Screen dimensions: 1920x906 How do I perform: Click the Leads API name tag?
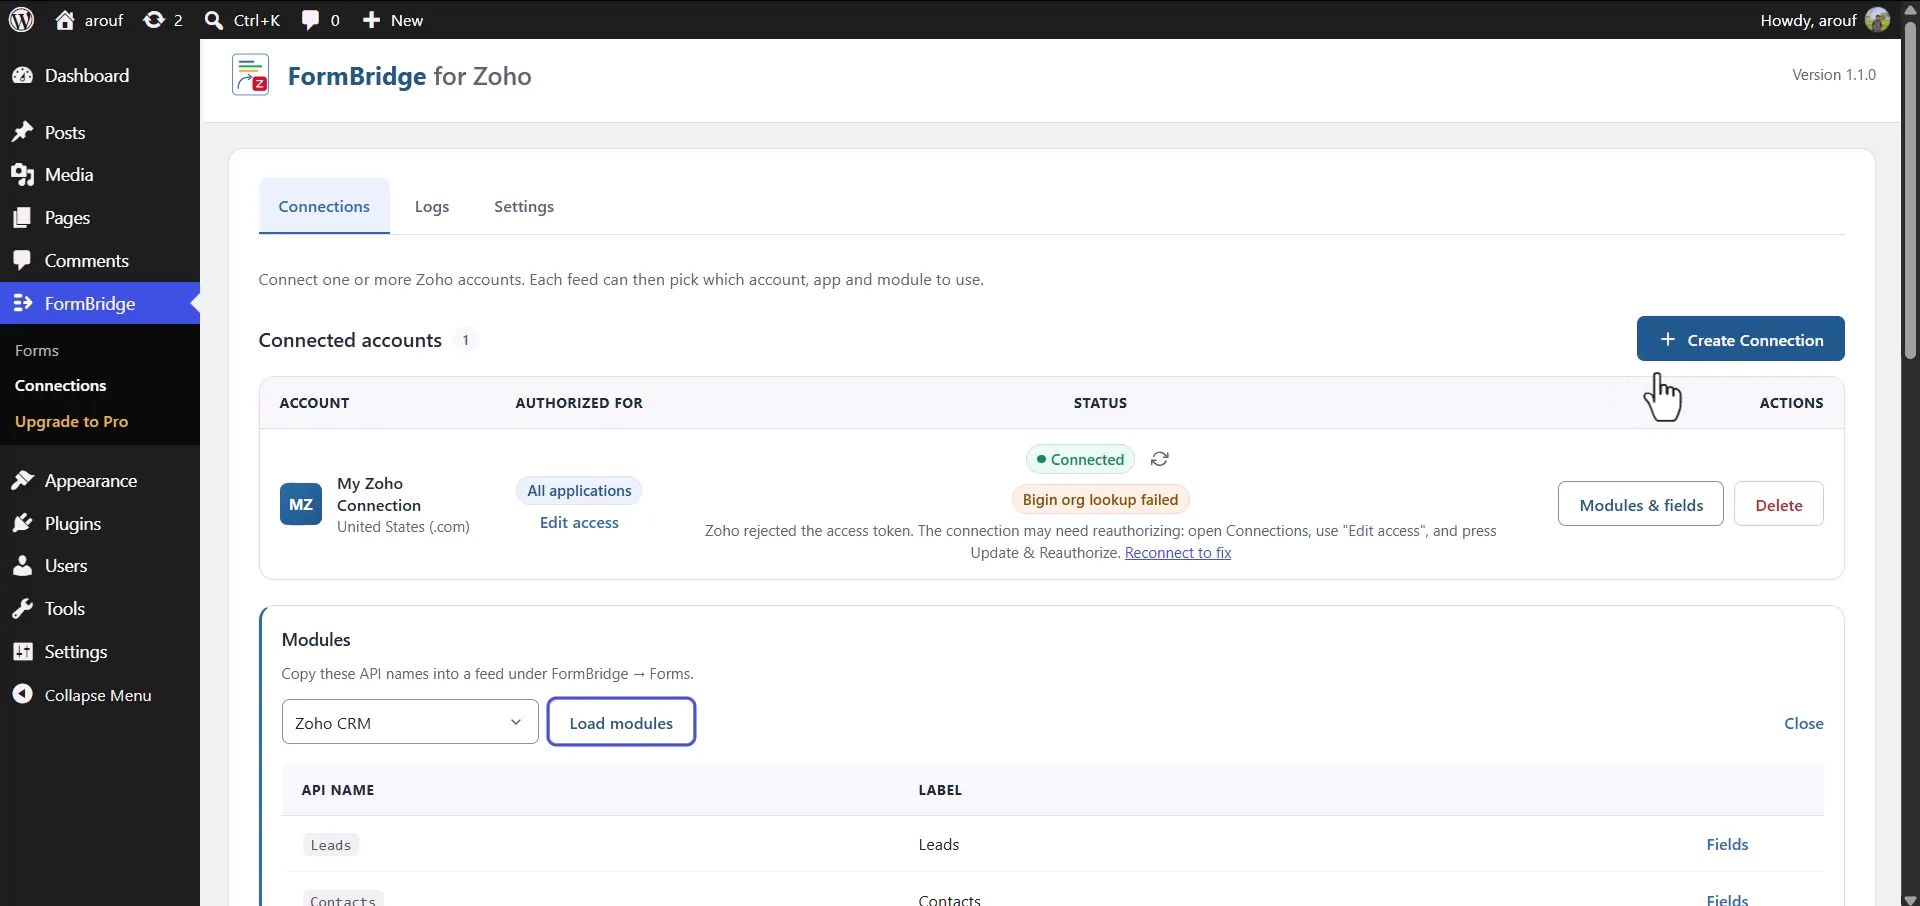(x=331, y=845)
